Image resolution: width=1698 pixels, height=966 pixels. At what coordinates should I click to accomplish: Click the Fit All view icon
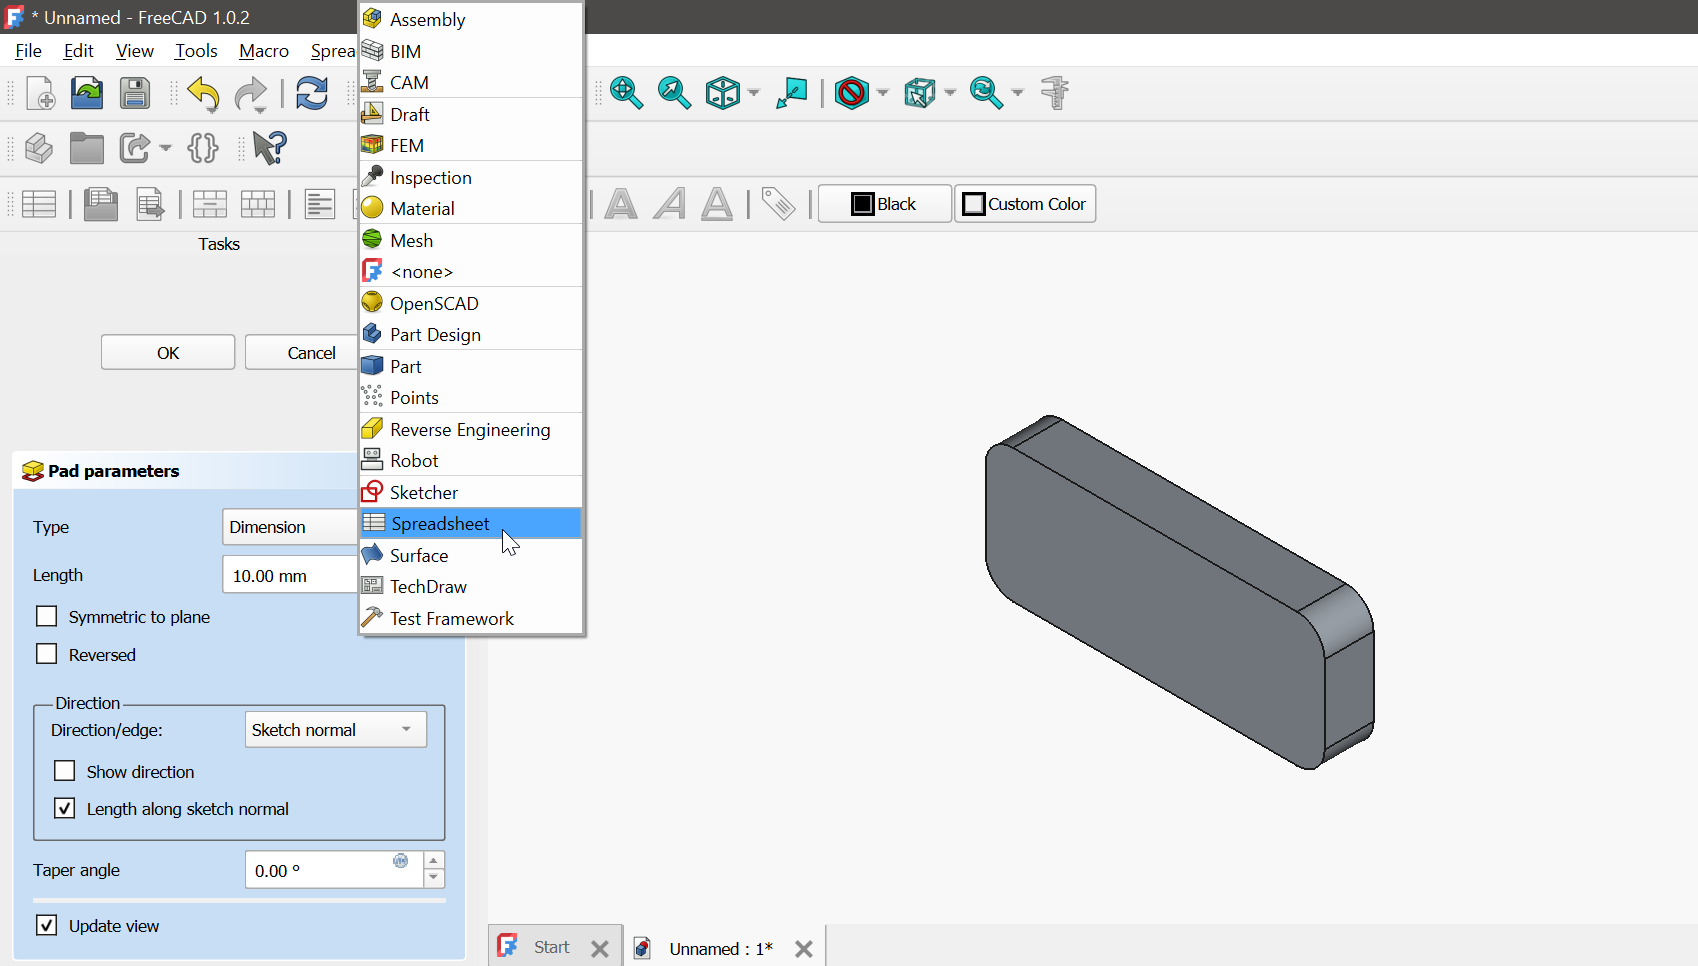click(x=627, y=93)
